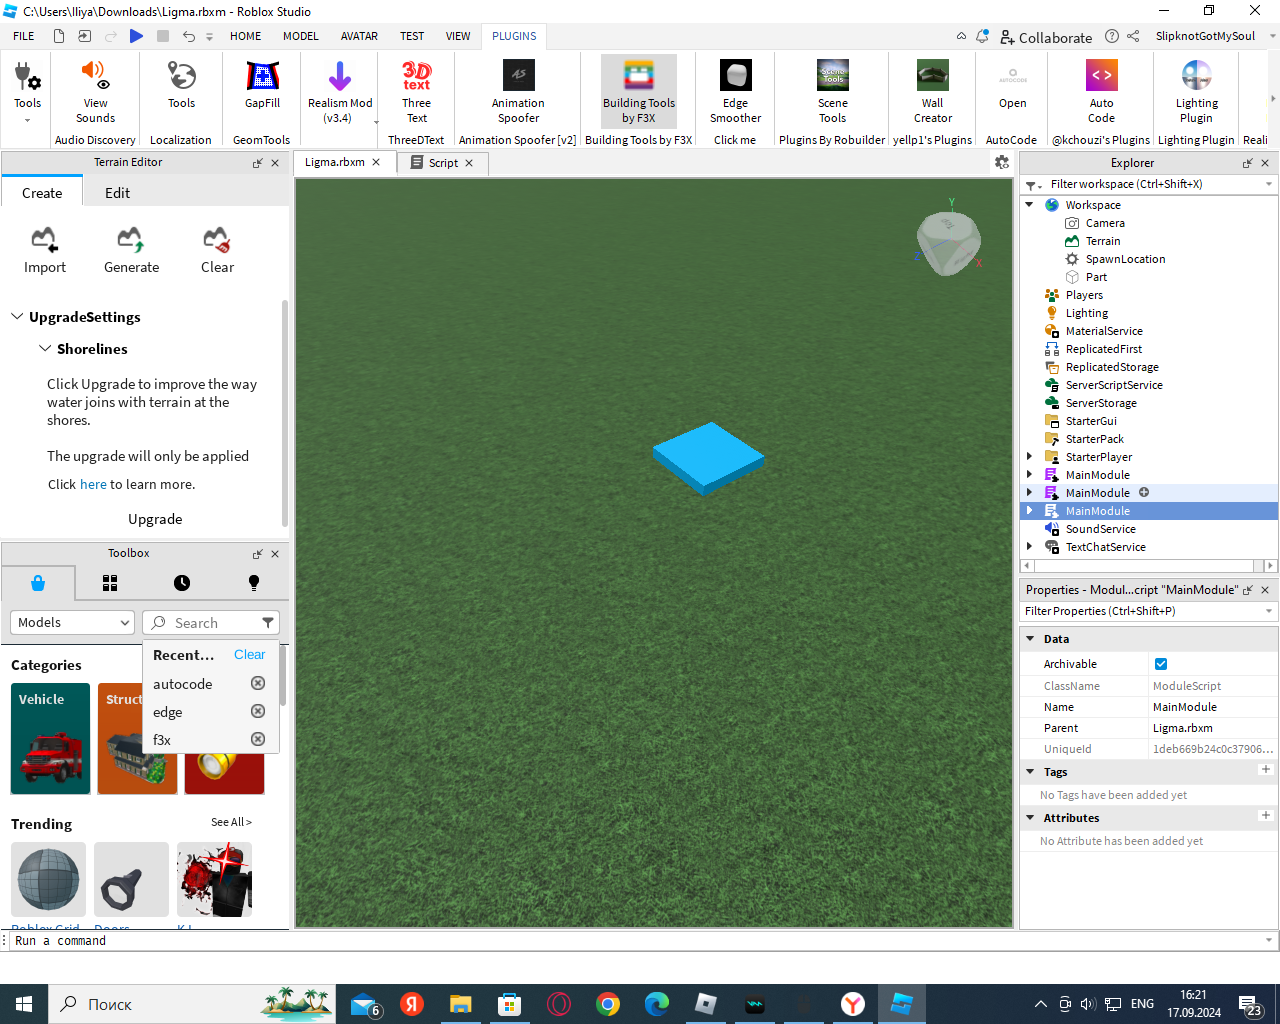The height and width of the screenshot is (1024, 1280).
Task: Open the Animation Spoofer plugin
Action: pos(518,91)
